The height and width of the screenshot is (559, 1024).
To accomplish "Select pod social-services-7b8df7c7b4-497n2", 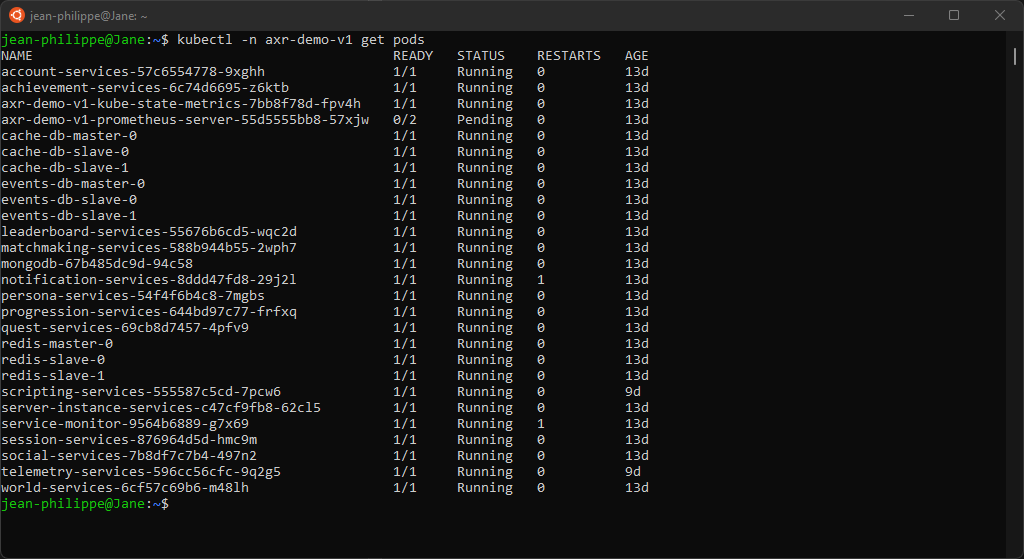I will pos(129,456).
